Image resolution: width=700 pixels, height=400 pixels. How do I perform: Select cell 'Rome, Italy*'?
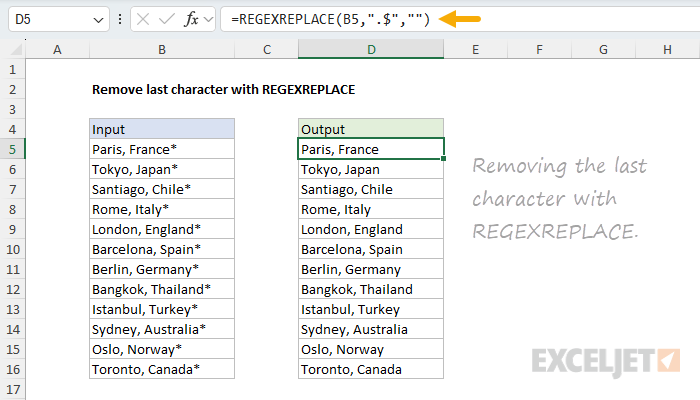pos(162,209)
